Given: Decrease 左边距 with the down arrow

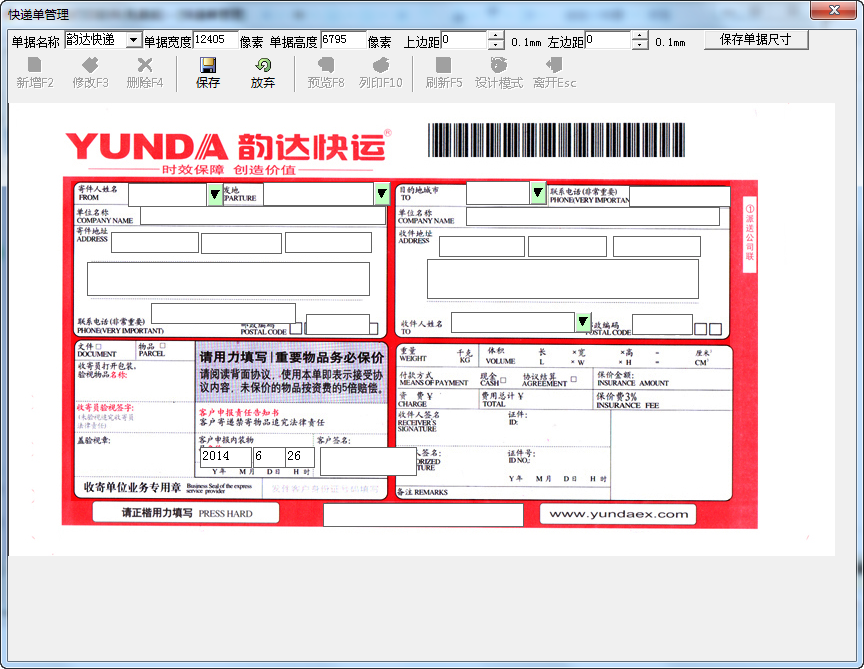Looking at the screenshot, I should (640, 45).
